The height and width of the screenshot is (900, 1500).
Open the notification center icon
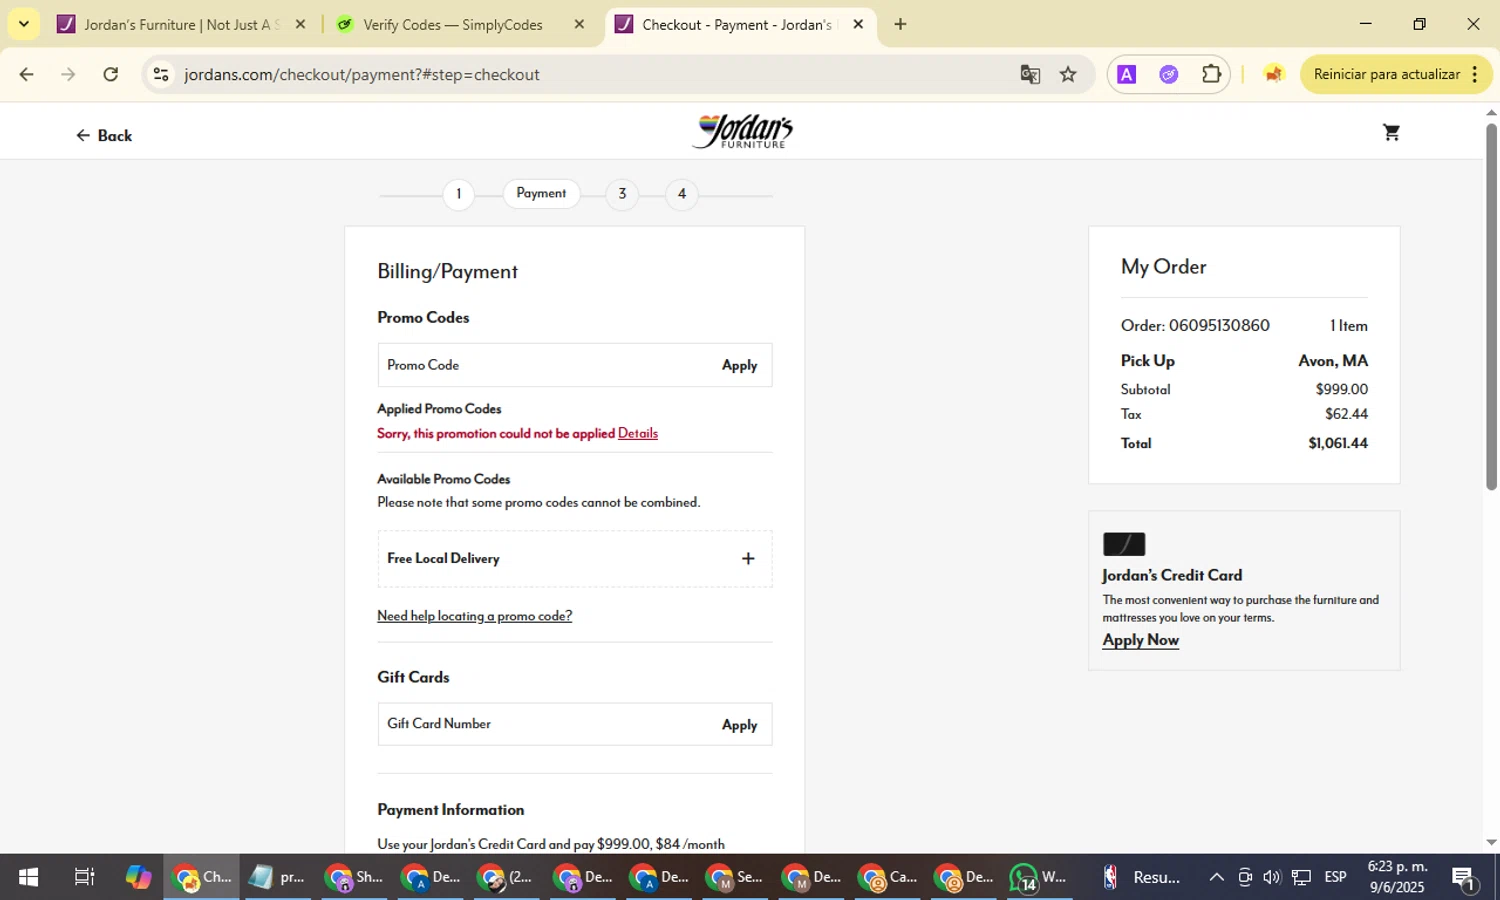pyautogui.click(x=1464, y=877)
